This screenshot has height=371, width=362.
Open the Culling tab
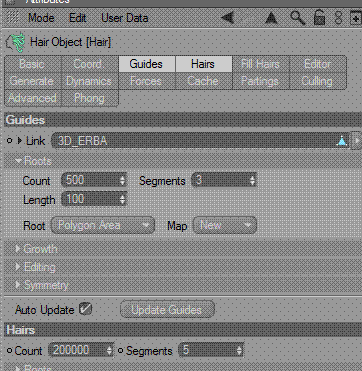click(x=318, y=81)
